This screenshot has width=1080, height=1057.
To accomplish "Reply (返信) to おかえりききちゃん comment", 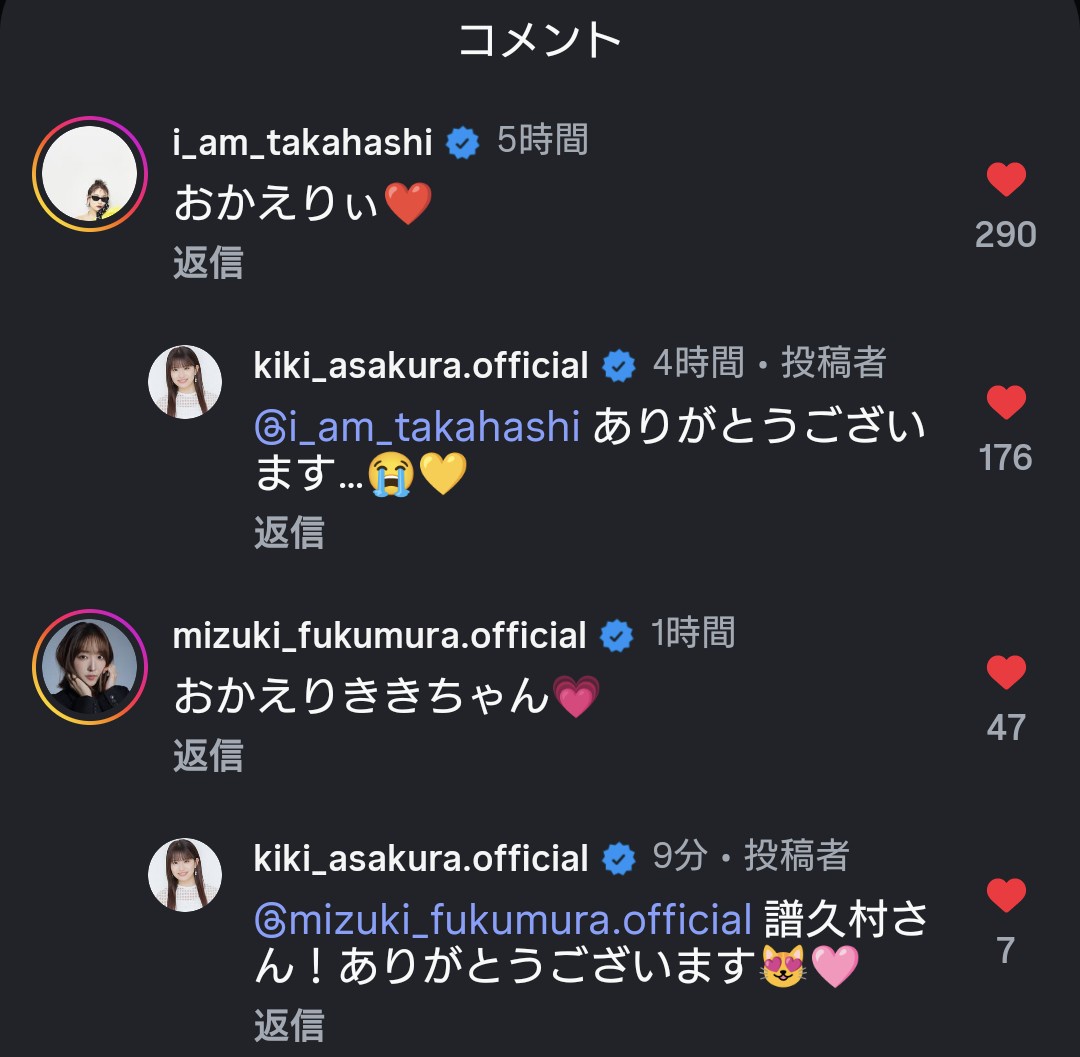I will tap(208, 756).
